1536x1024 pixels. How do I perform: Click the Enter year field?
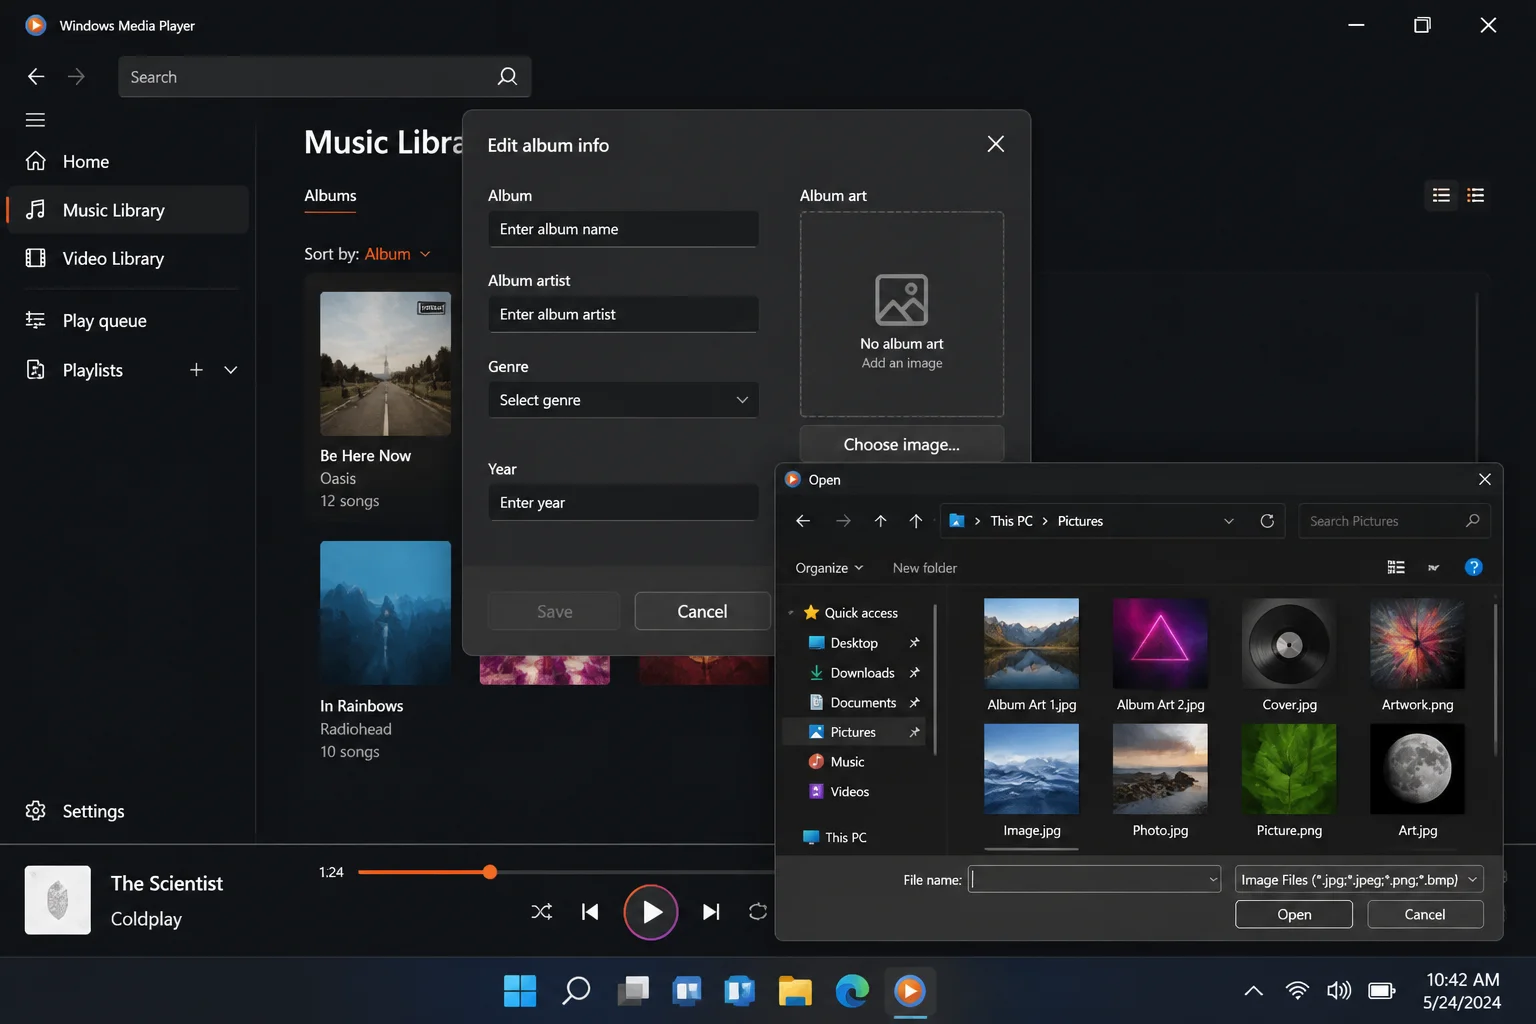tap(623, 502)
